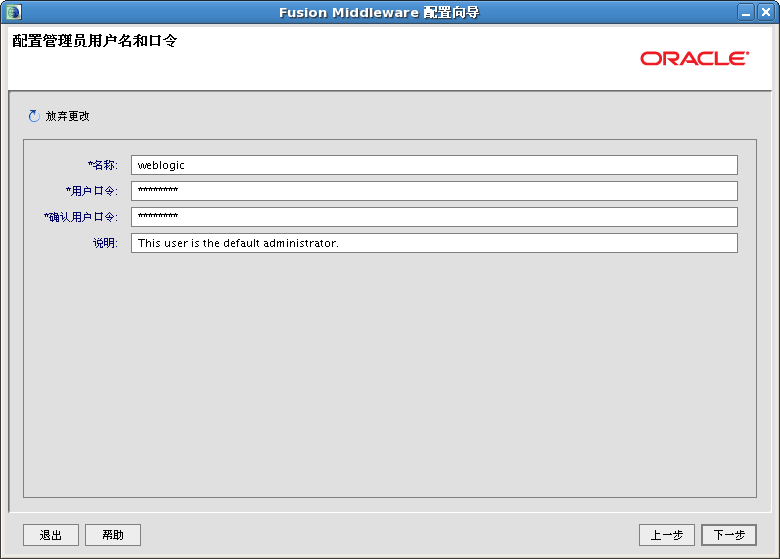
Task: Click the *用户口令: label
Action: tap(92, 191)
